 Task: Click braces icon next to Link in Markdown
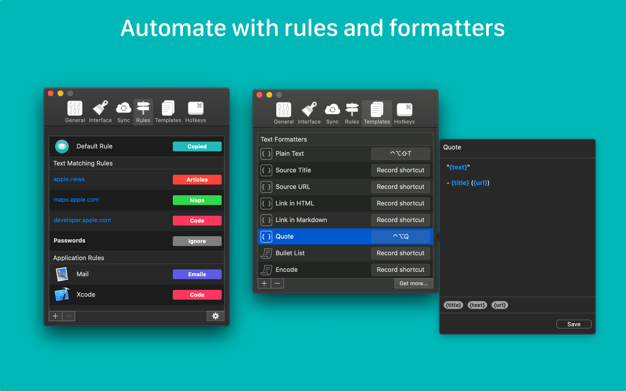(266, 220)
